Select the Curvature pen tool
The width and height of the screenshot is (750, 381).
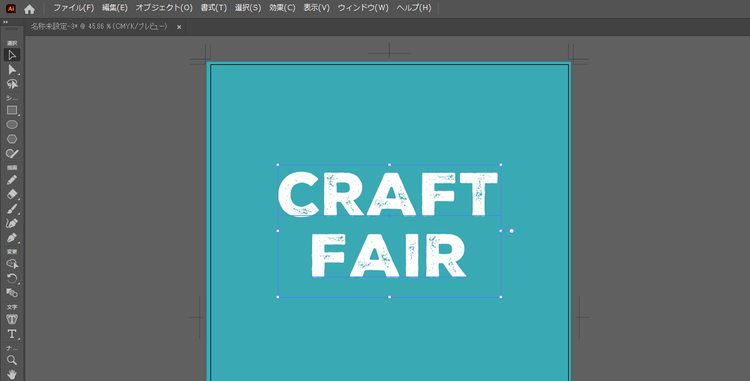click(12, 223)
